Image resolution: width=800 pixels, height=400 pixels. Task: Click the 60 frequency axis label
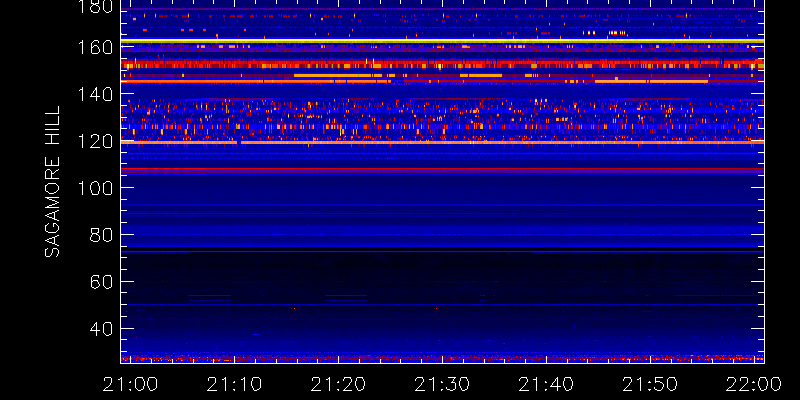[102, 282]
